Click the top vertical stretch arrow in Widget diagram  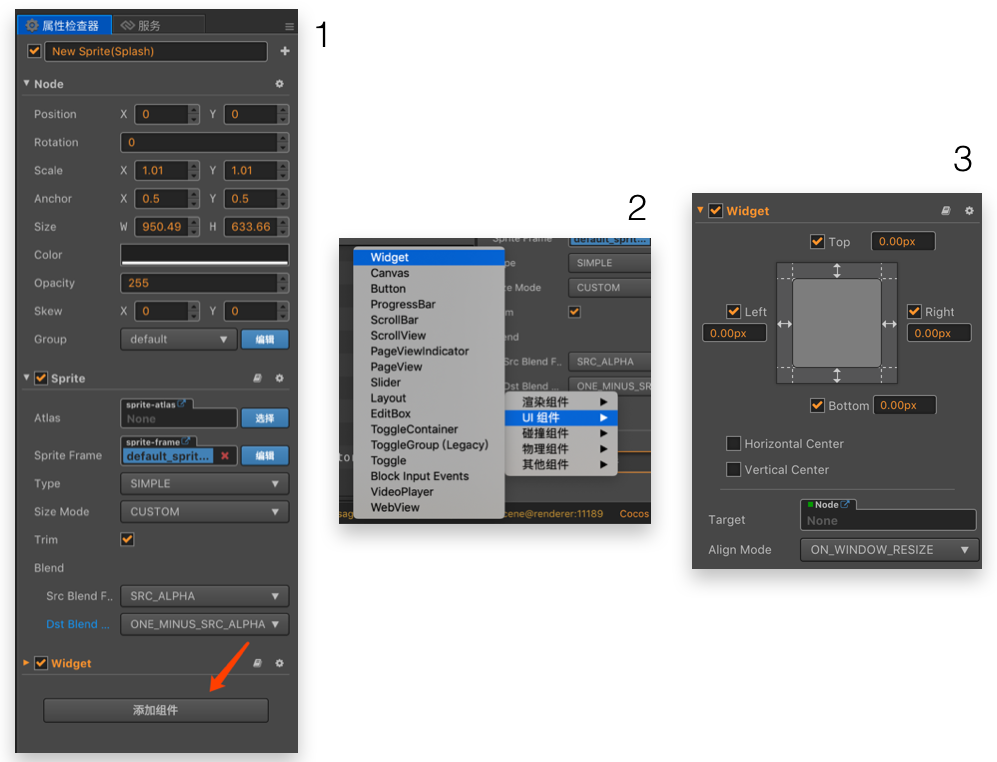pos(837,271)
